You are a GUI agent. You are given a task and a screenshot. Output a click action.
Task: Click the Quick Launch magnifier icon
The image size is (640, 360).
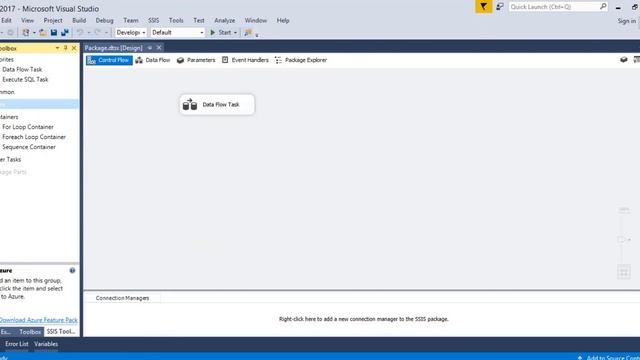pyautogui.click(x=603, y=7)
